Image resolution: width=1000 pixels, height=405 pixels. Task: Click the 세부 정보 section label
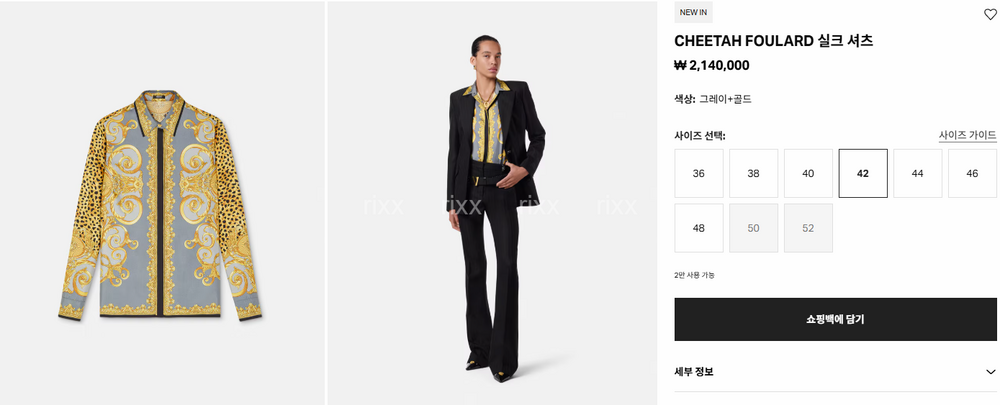point(694,372)
